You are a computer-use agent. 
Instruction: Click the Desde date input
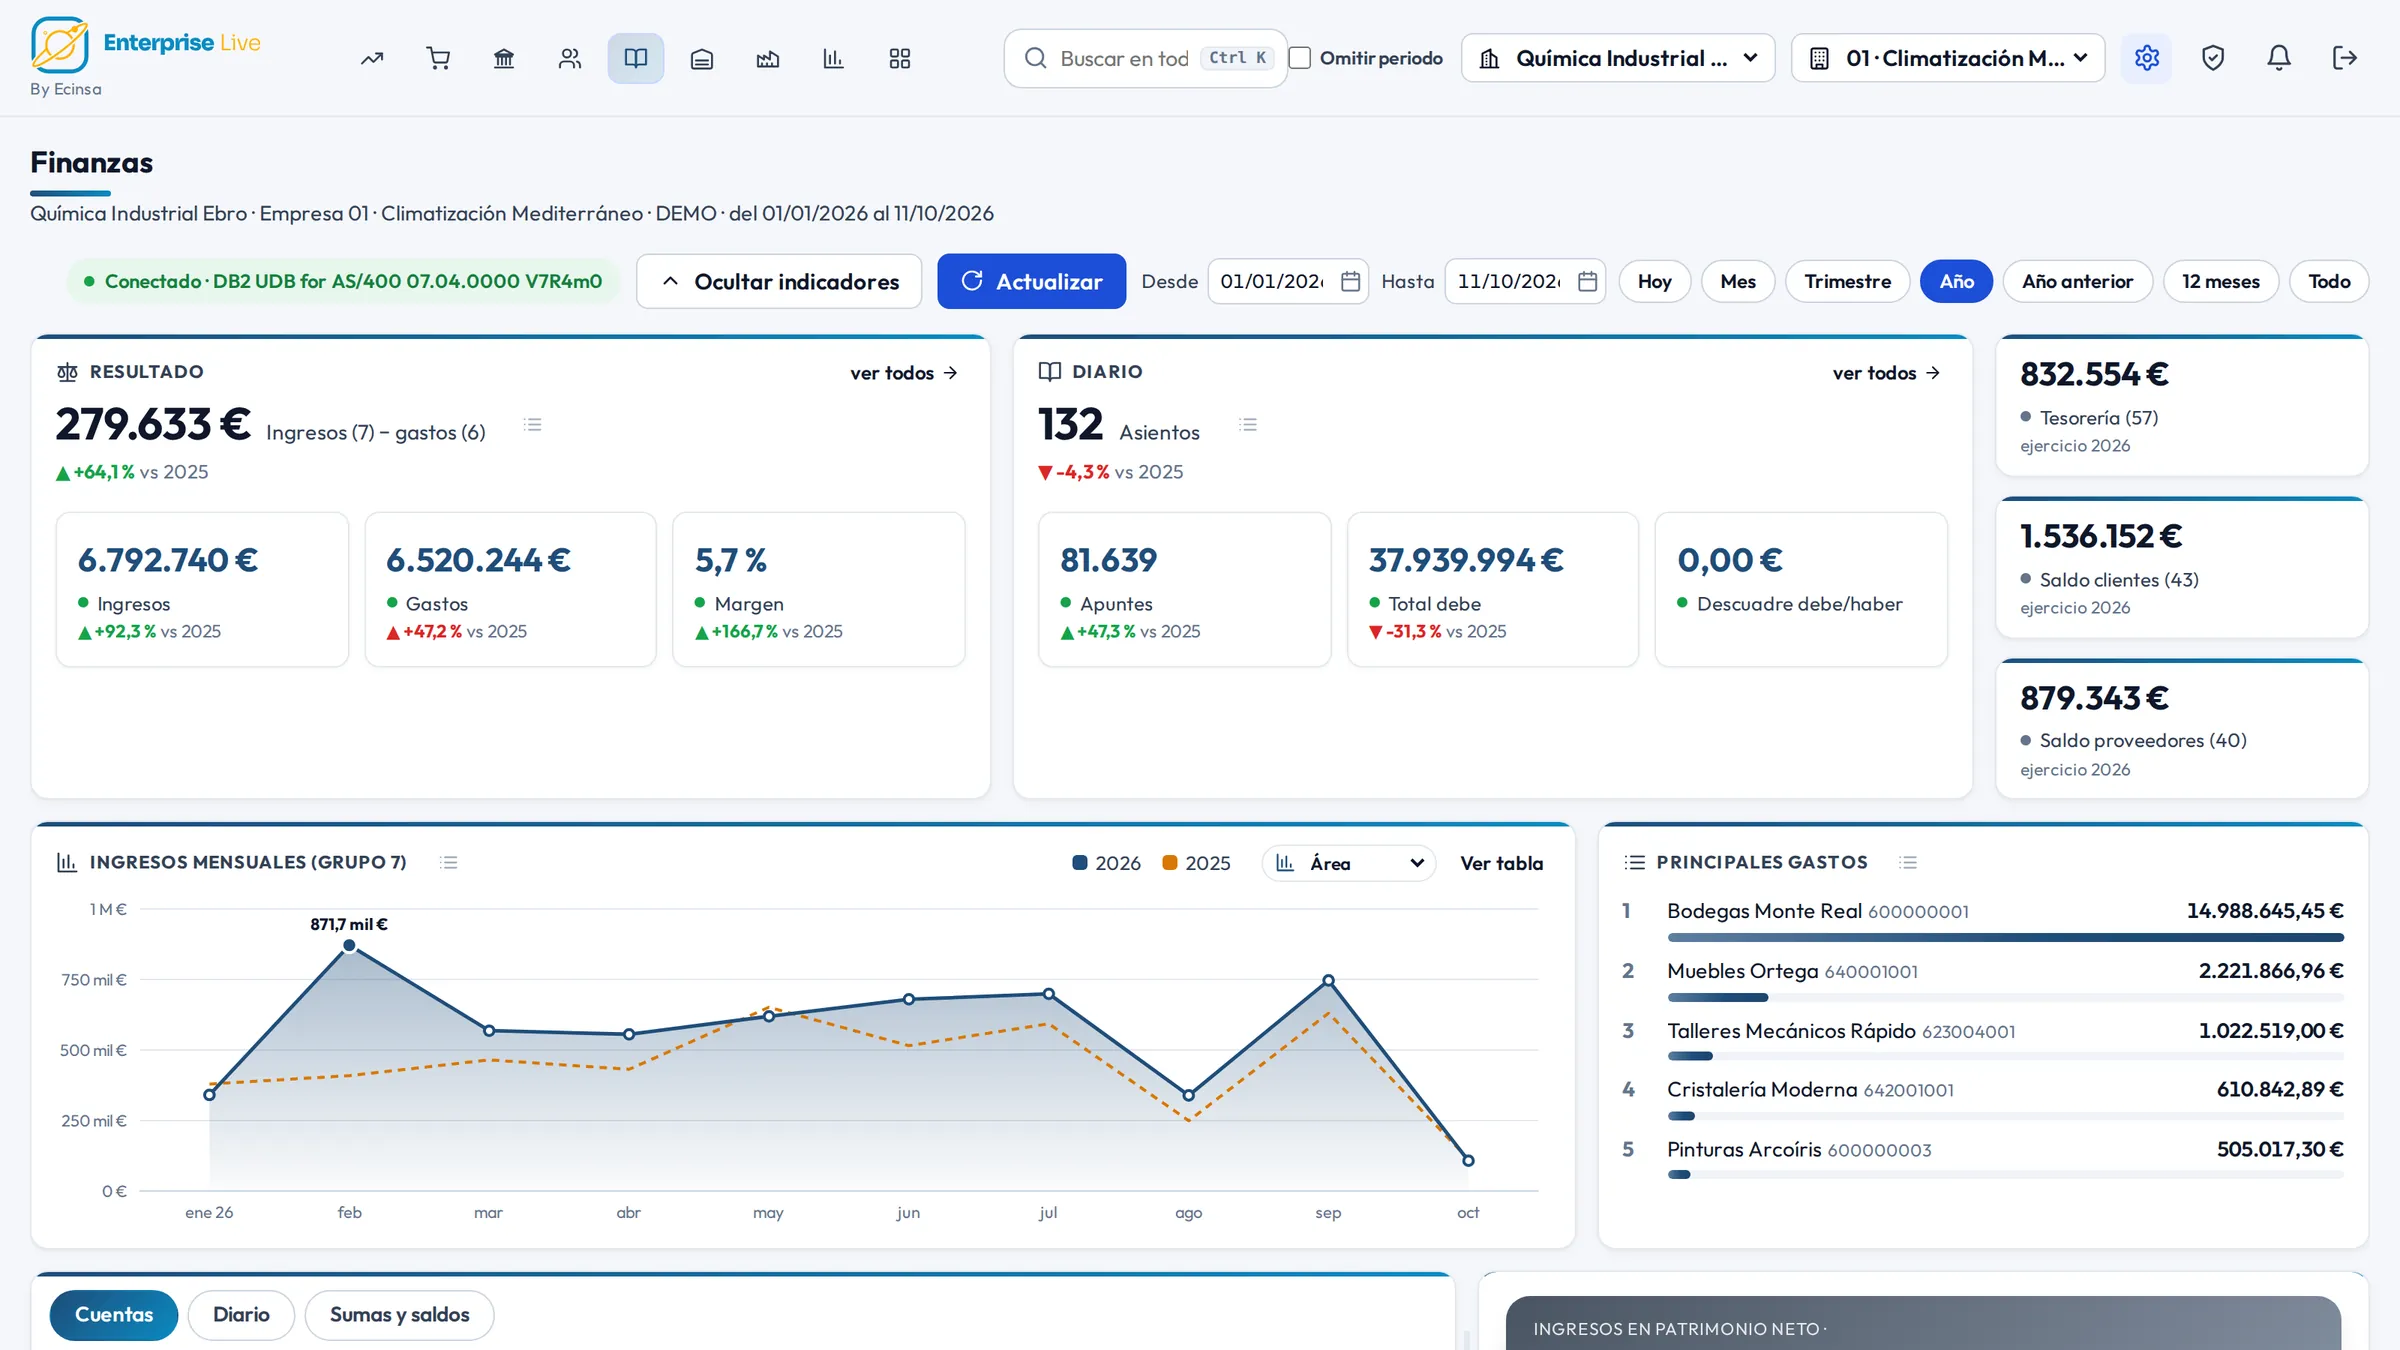coord(1288,281)
